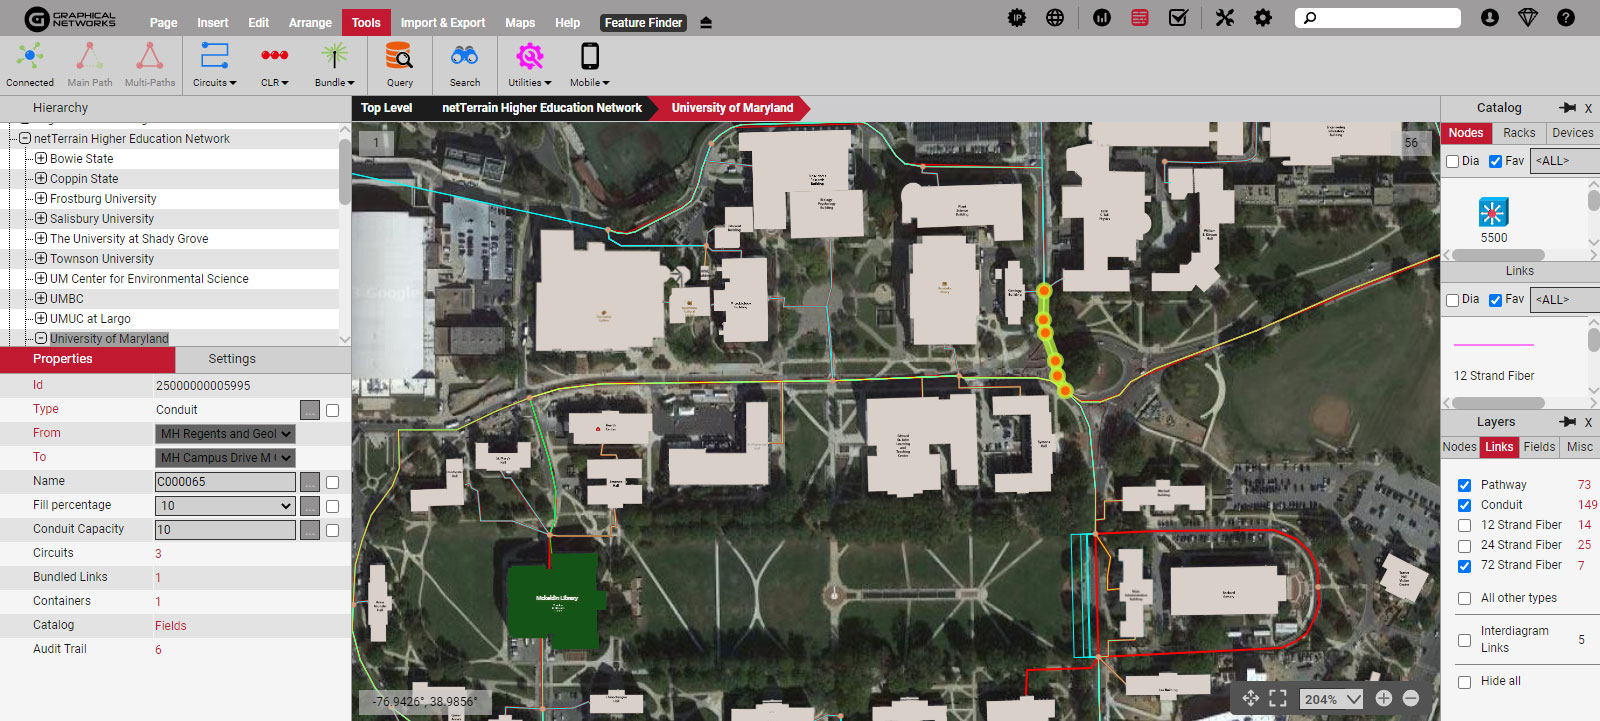Check the Hide all checkbox

pyautogui.click(x=1464, y=682)
